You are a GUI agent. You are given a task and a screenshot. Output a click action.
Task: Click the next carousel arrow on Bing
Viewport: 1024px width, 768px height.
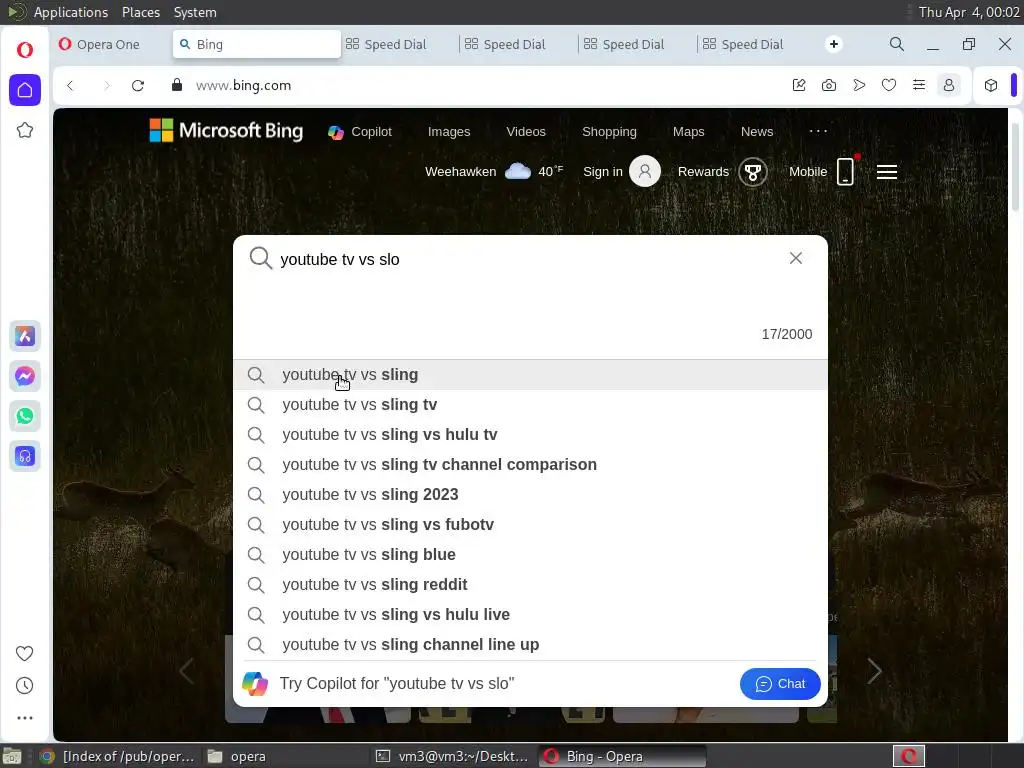point(874,671)
